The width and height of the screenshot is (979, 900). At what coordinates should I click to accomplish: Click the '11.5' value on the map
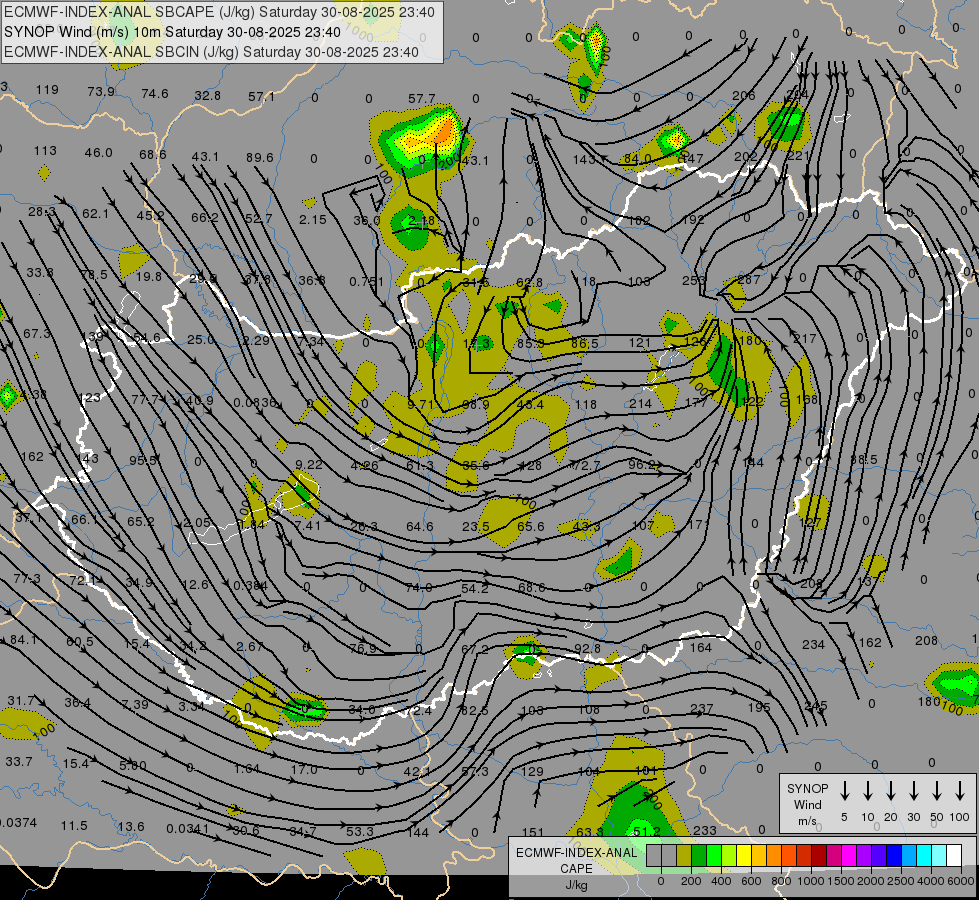[74, 826]
